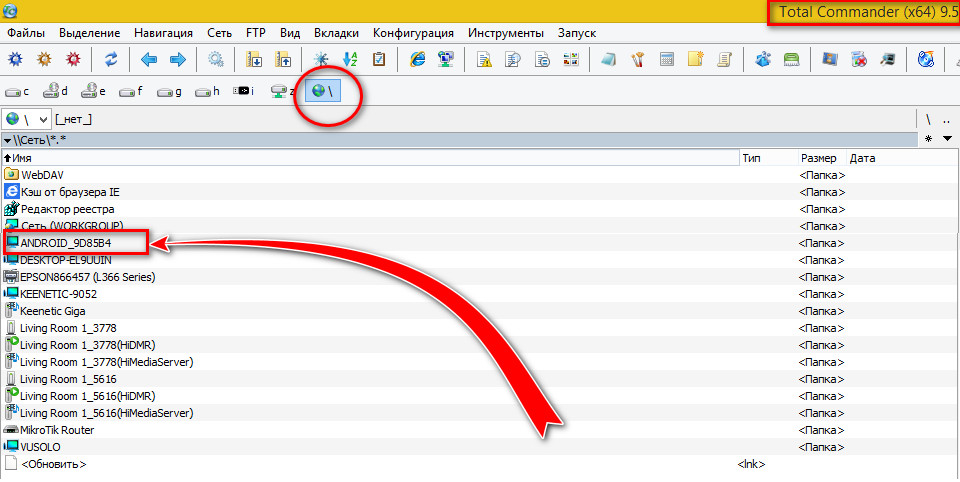Click the orange gear toolbar icon
This screenshot has width=960, height=482.
[44, 59]
